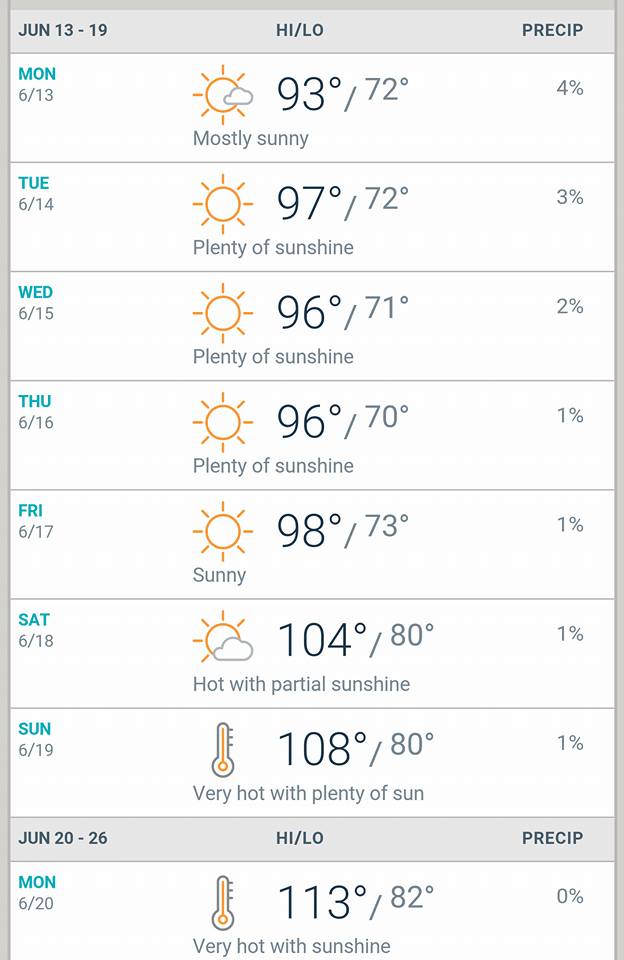The height and width of the screenshot is (960, 624).
Task: Tap the partly cloudy icon for Saturday 6/18
Action: point(223,640)
